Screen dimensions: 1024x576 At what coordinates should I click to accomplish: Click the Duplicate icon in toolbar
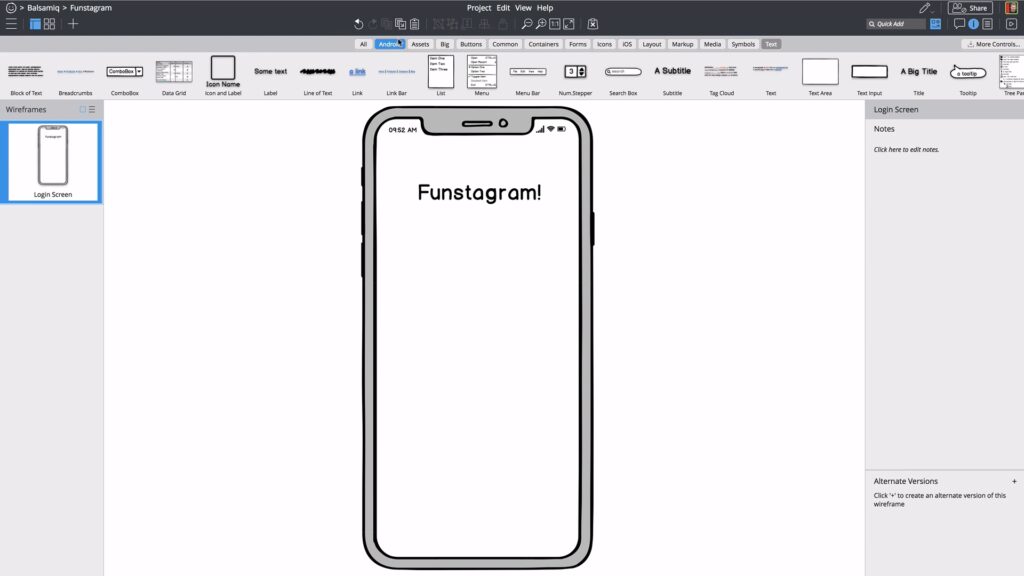400,24
